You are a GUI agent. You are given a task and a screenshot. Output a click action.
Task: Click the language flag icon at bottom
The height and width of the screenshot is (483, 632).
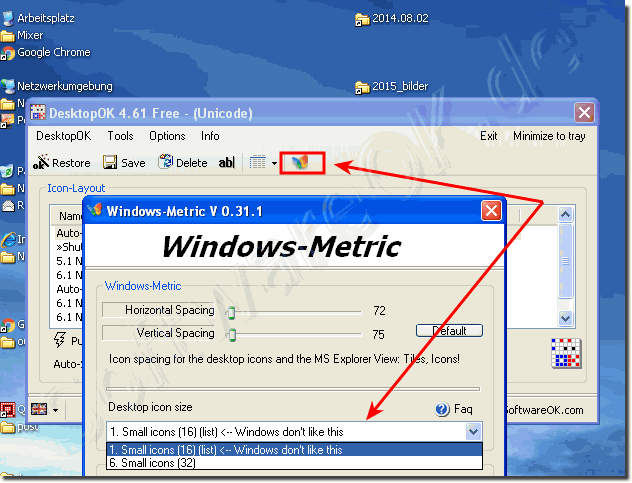pyautogui.click(x=39, y=409)
